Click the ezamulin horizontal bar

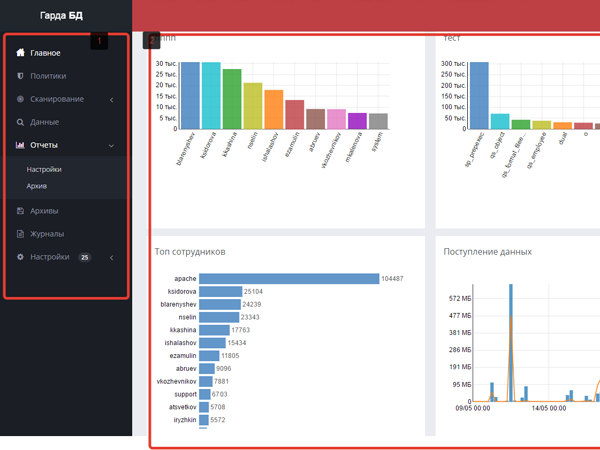(209, 355)
